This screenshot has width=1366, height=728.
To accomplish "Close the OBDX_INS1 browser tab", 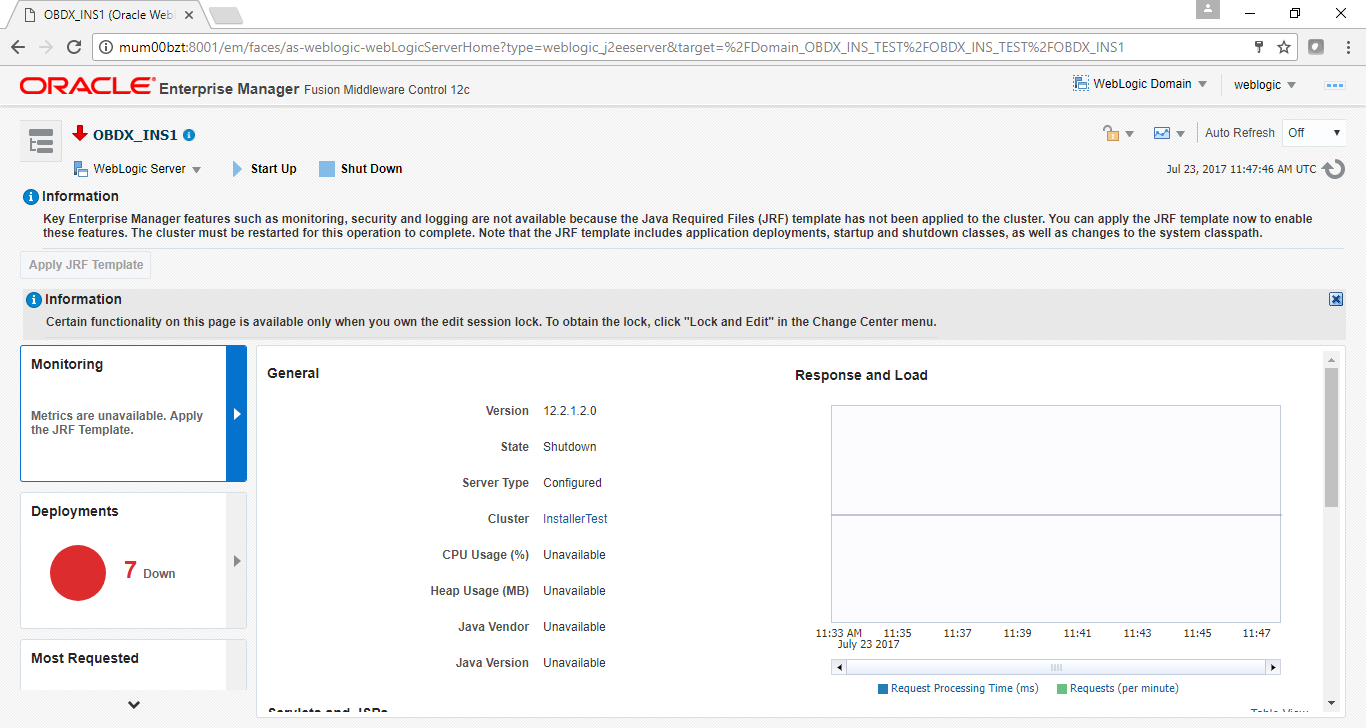I will point(189,15).
